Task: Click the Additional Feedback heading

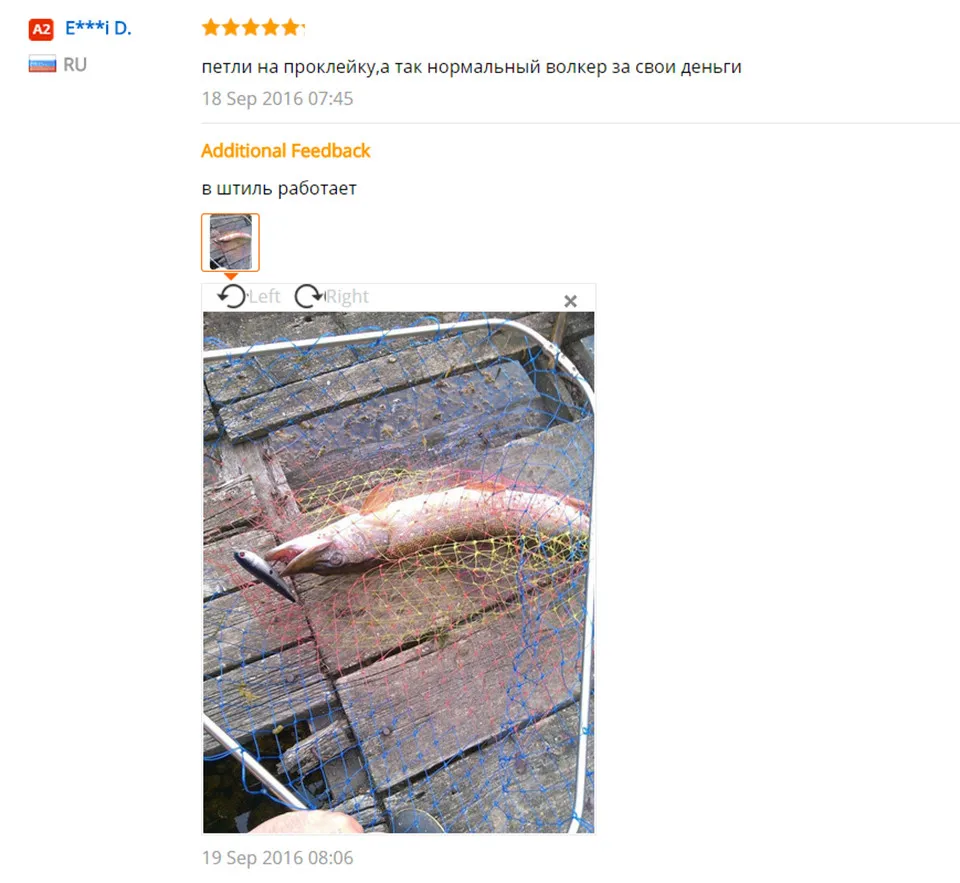Action: (x=286, y=151)
